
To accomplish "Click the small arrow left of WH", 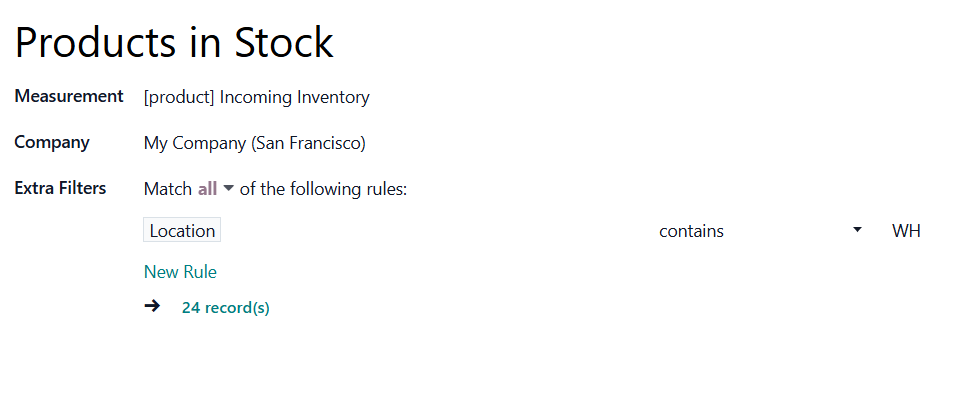I will pyautogui.click(x=857, y=231).
